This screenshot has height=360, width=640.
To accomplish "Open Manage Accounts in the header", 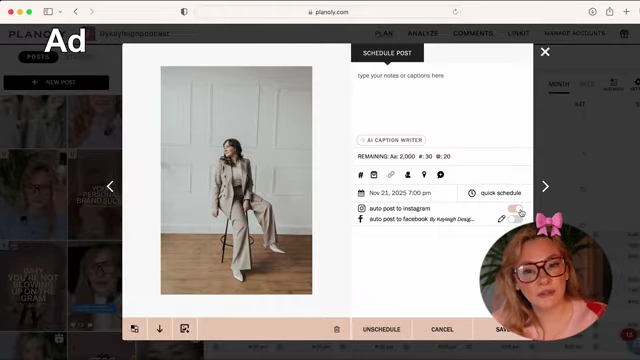I will tap(574, 33).
